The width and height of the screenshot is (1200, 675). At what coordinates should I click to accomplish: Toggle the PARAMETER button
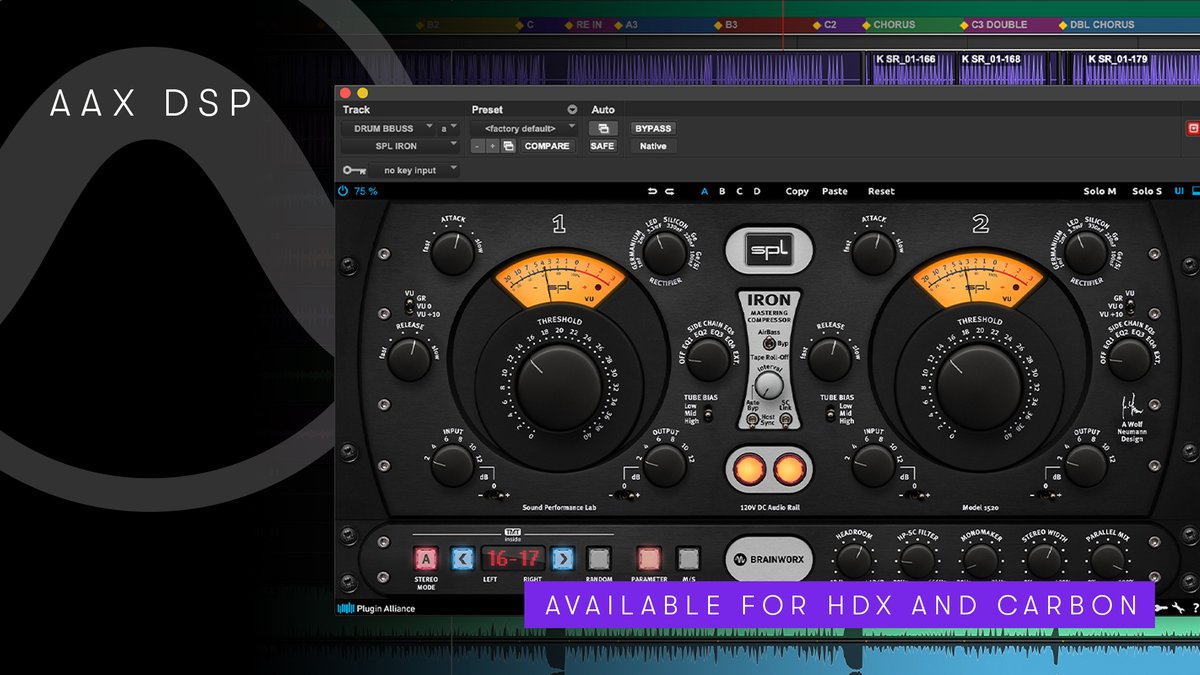(650, 558)
